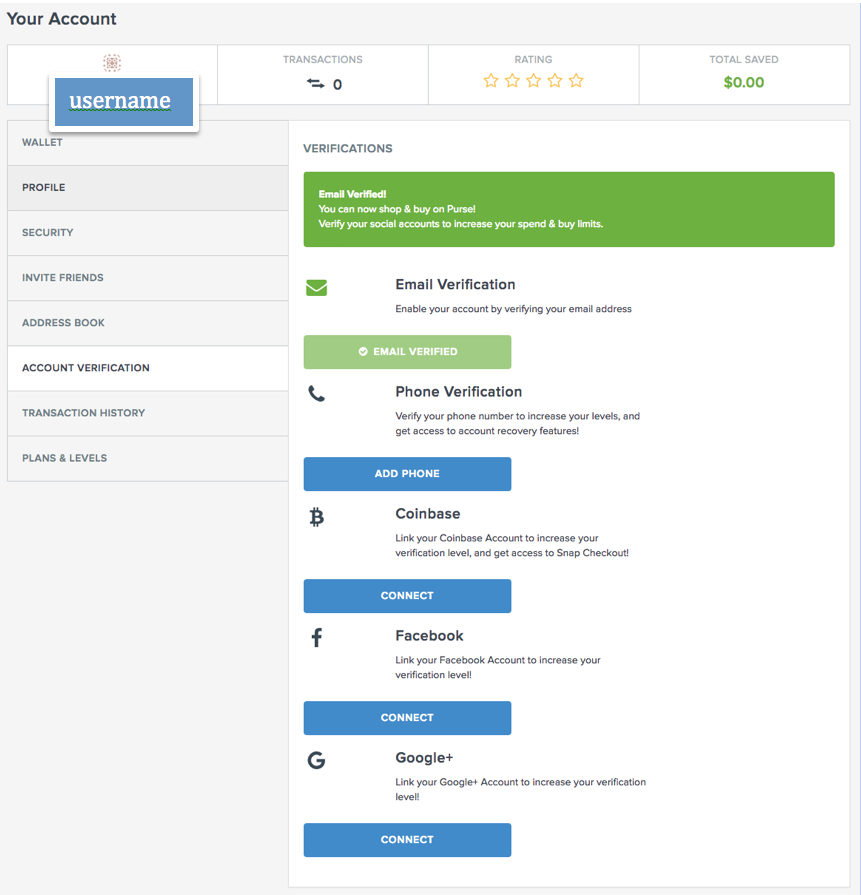The width and height of the screenshot is (861, 895).
Task: View Transaction History page
Action: tap(147, 413)
